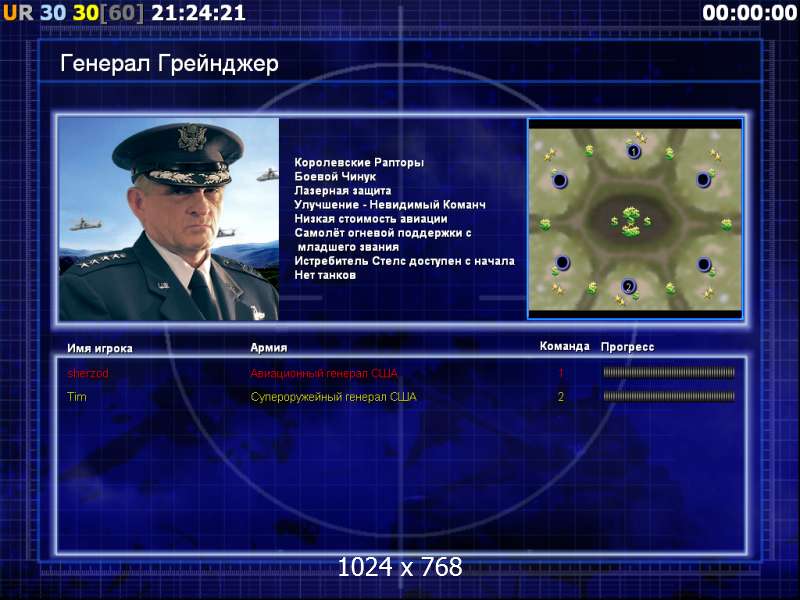Click the "UR" overlay label
Viewport: 800px width, 600px height.
pyautogui.click(x=18, y=13)
